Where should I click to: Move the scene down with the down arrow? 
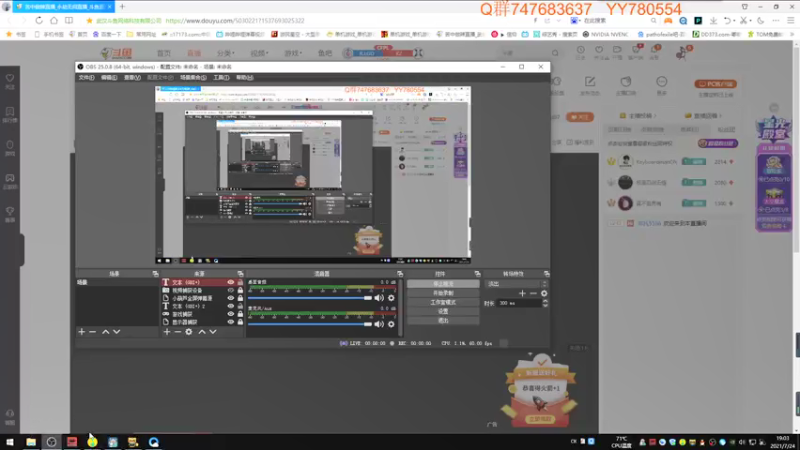(x=116, y=332)
